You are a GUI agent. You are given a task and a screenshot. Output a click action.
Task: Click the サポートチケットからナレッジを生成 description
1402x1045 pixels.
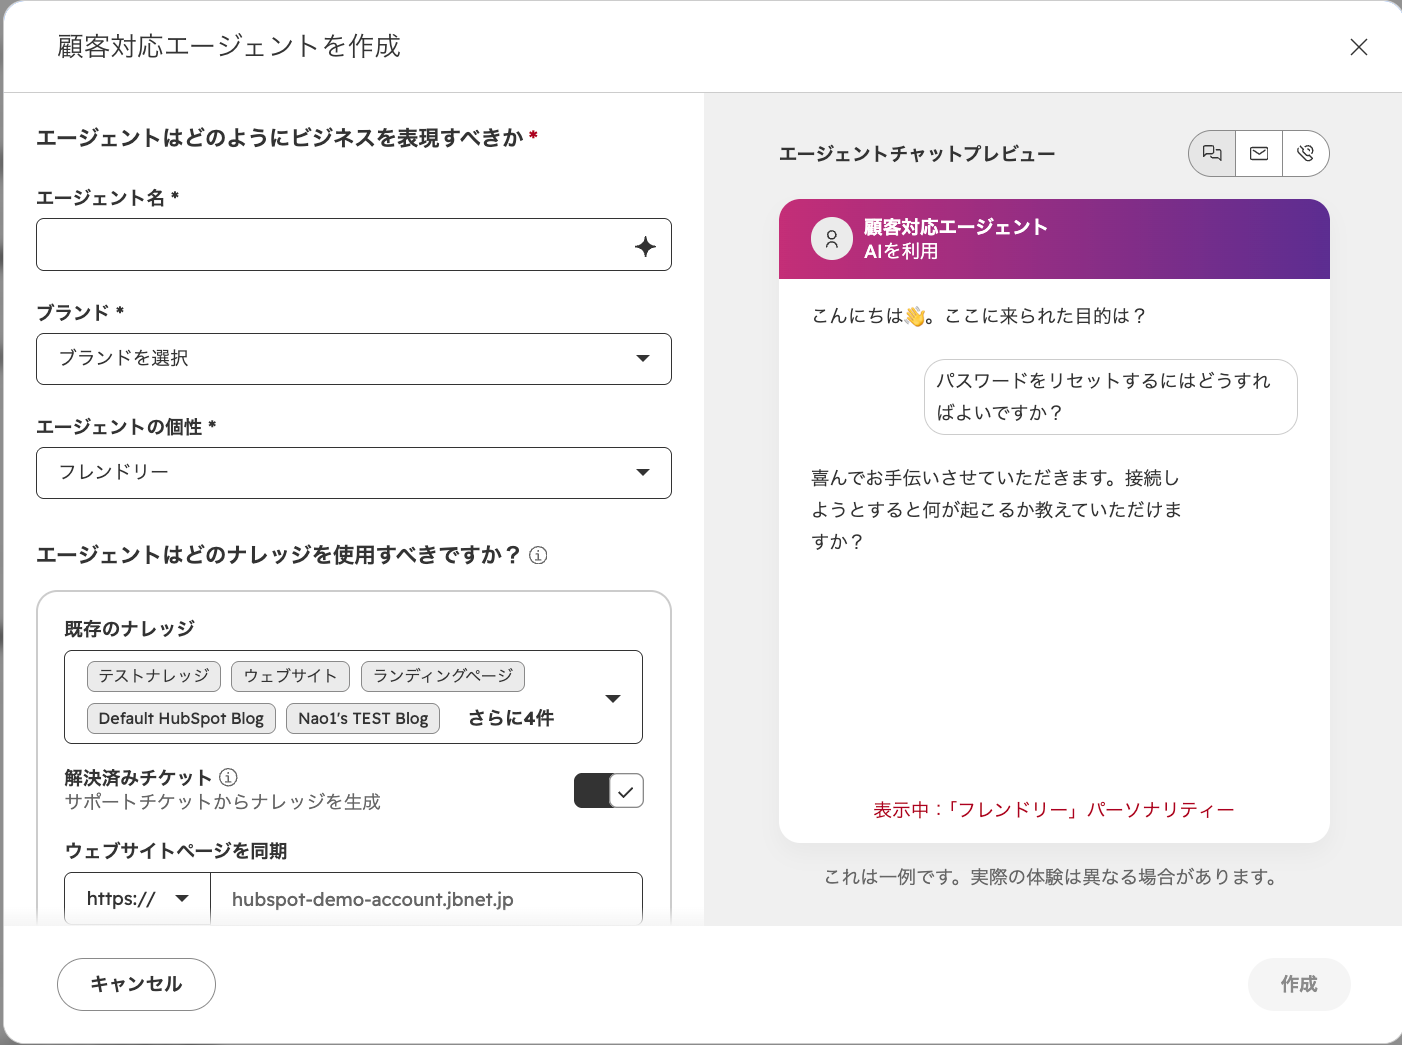point(223,802)
